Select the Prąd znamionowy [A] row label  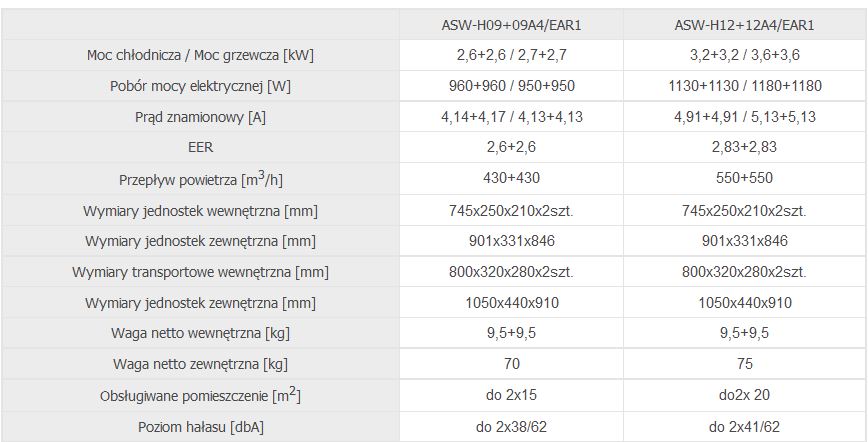200,117
